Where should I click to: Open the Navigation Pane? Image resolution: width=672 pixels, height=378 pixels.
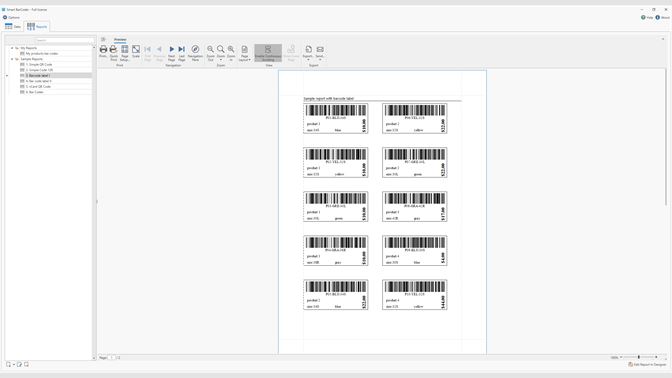[195, 53]
